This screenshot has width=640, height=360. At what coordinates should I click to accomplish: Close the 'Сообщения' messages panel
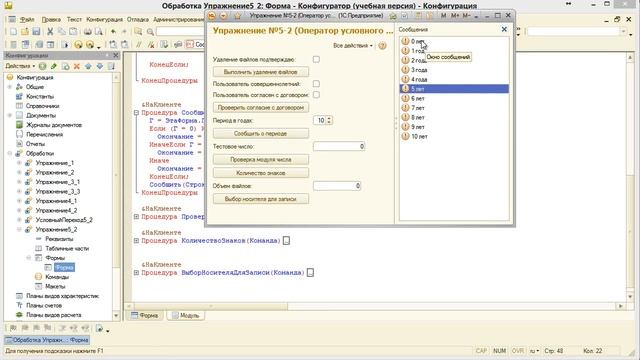(x=504, y=29)
